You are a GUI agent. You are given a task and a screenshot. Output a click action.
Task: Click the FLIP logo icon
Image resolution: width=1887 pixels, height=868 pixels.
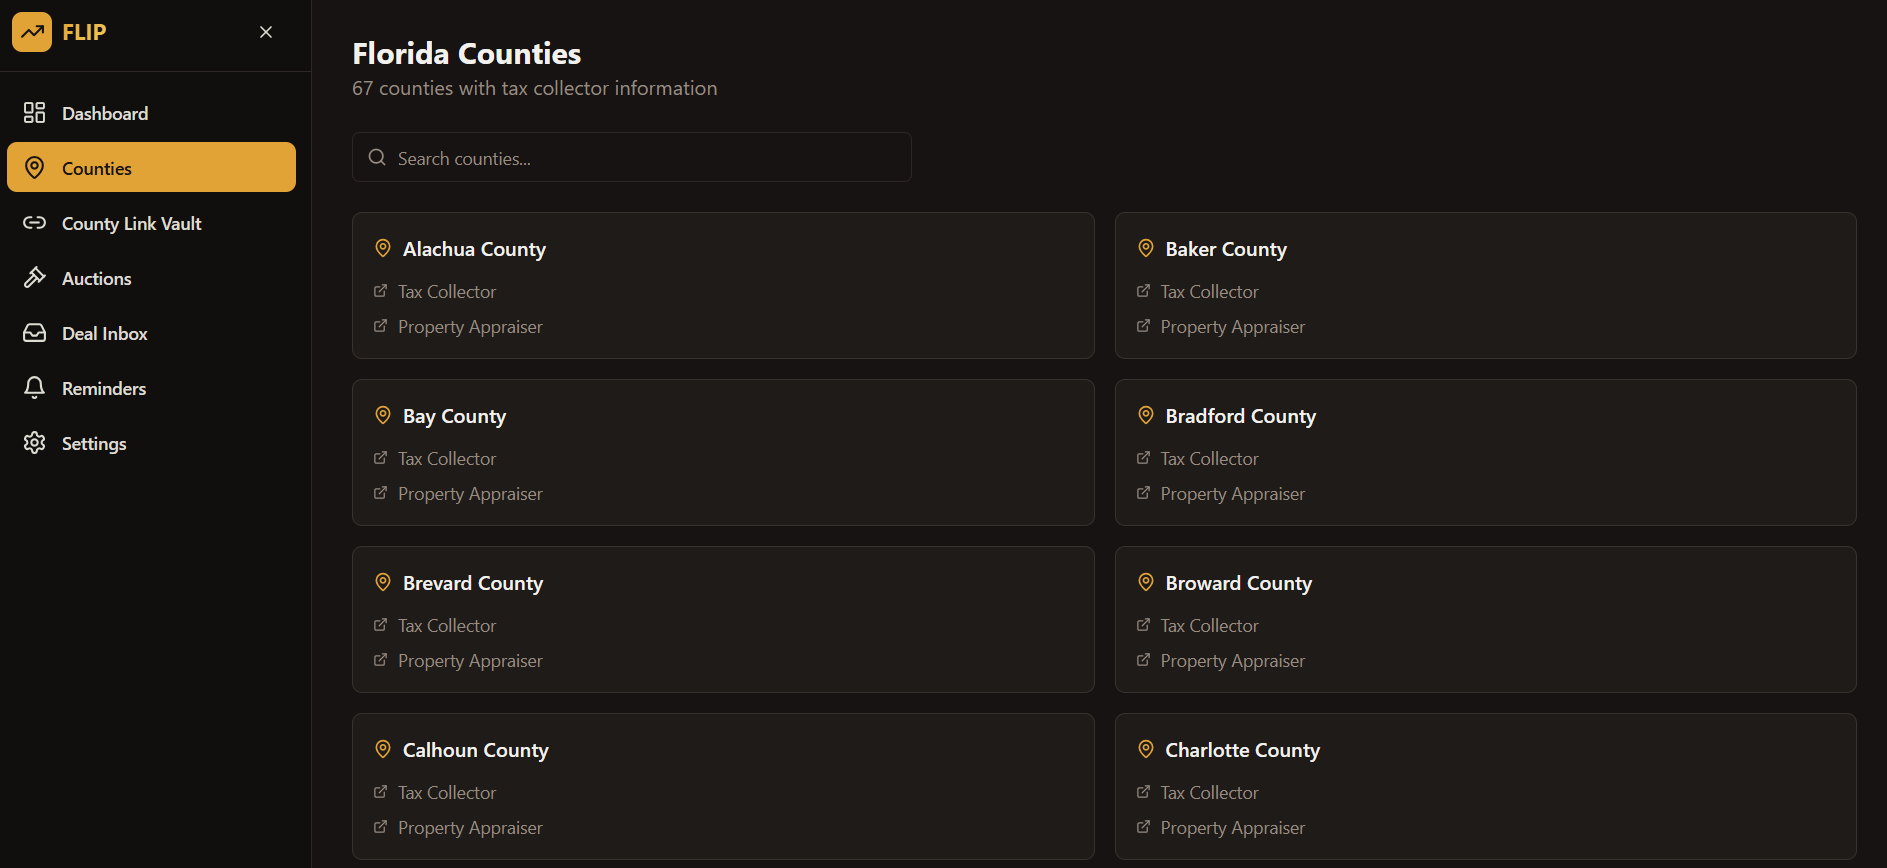[32, 32]
